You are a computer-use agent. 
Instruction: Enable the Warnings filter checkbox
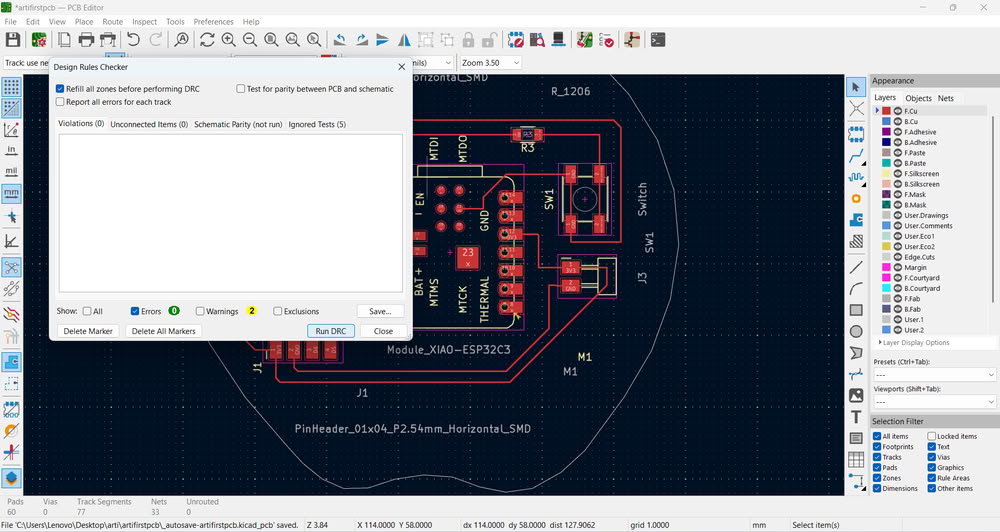tap(200, 311)
